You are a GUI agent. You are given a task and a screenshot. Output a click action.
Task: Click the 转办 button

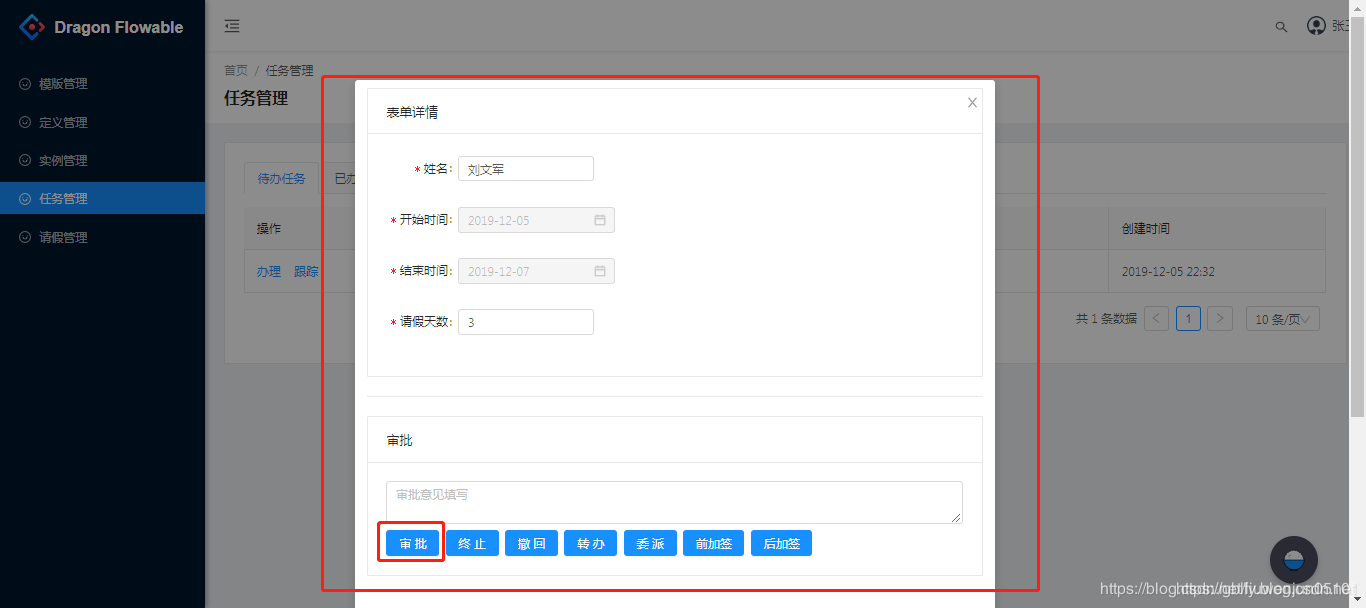[x=590, y=543]
